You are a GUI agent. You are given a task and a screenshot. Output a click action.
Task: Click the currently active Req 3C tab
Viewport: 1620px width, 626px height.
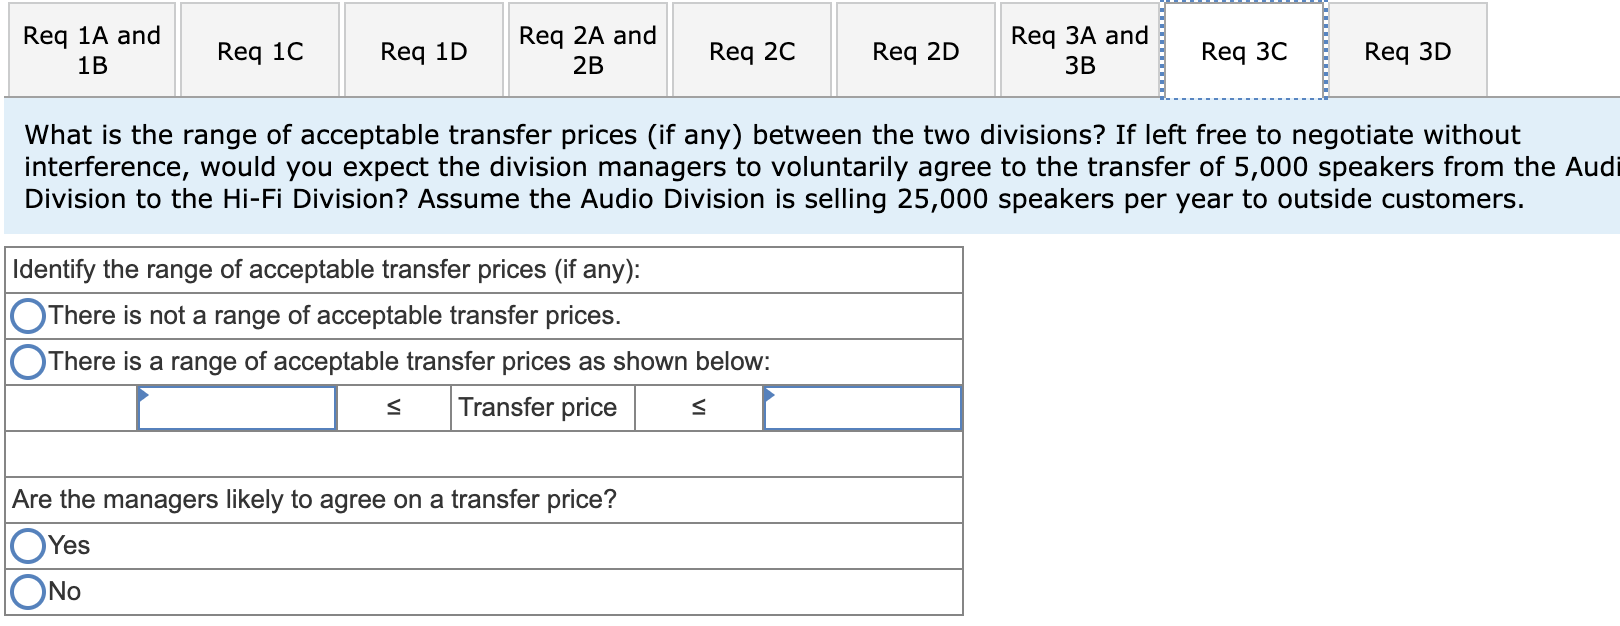click(1242, 48)
